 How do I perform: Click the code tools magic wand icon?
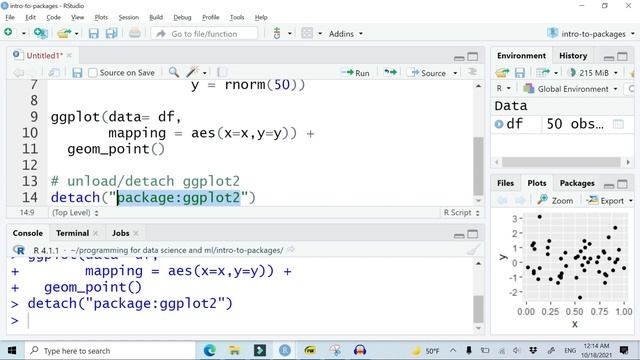(192, 73)
